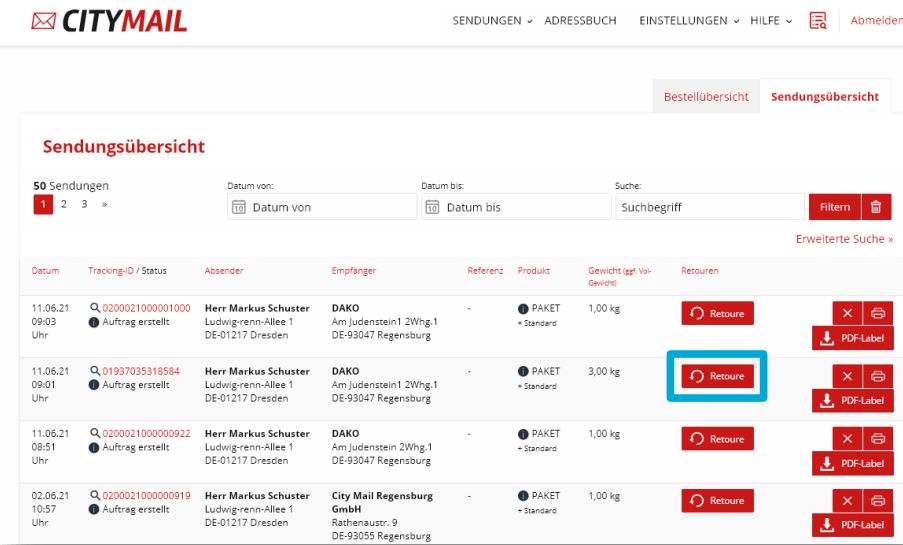Image resolution: width=903 pixels, height=545 pixels.
Task: Open the Hilfe dropdown menu
Action: click(x=770, y=21)
